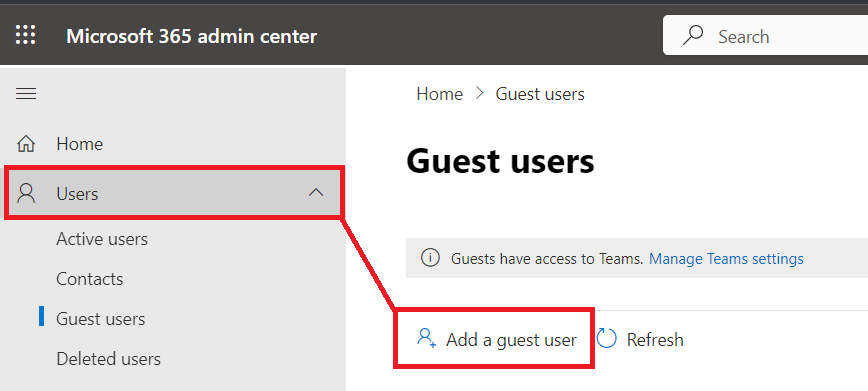Focus the Search input field
This screenshot has width=868, height=391.
[766, 36]
